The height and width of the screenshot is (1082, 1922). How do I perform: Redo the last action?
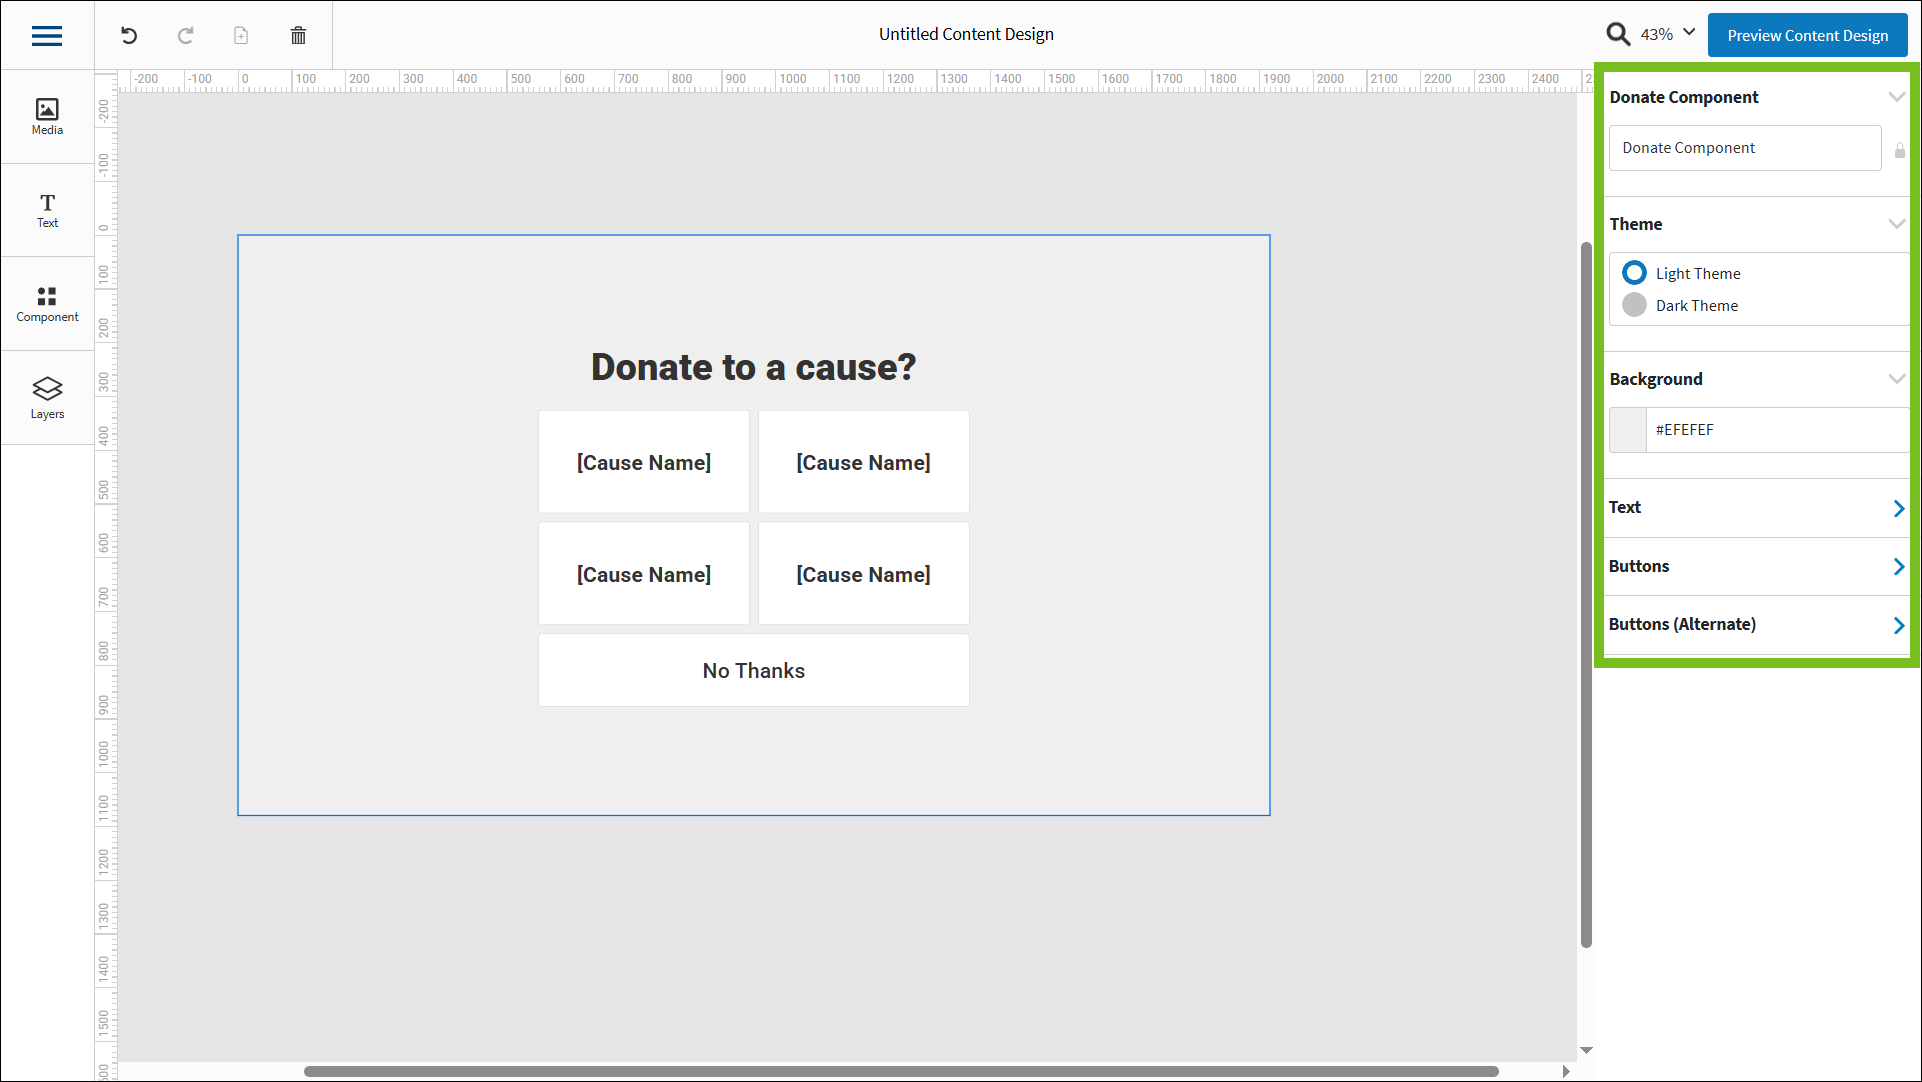pyautogui.click(x=185, y=35)
